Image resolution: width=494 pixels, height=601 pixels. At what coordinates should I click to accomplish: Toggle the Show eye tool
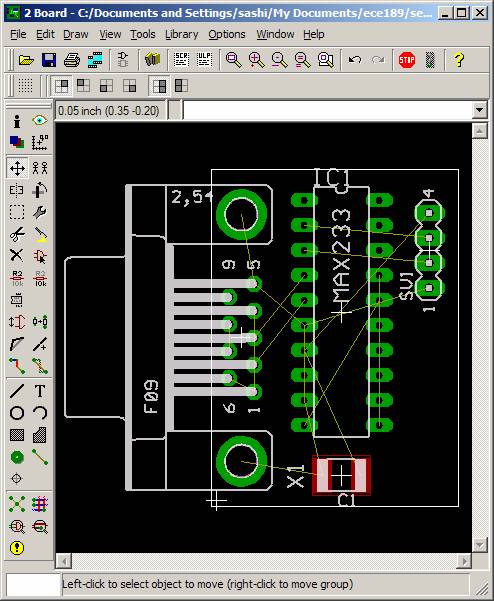pos(40,121)
